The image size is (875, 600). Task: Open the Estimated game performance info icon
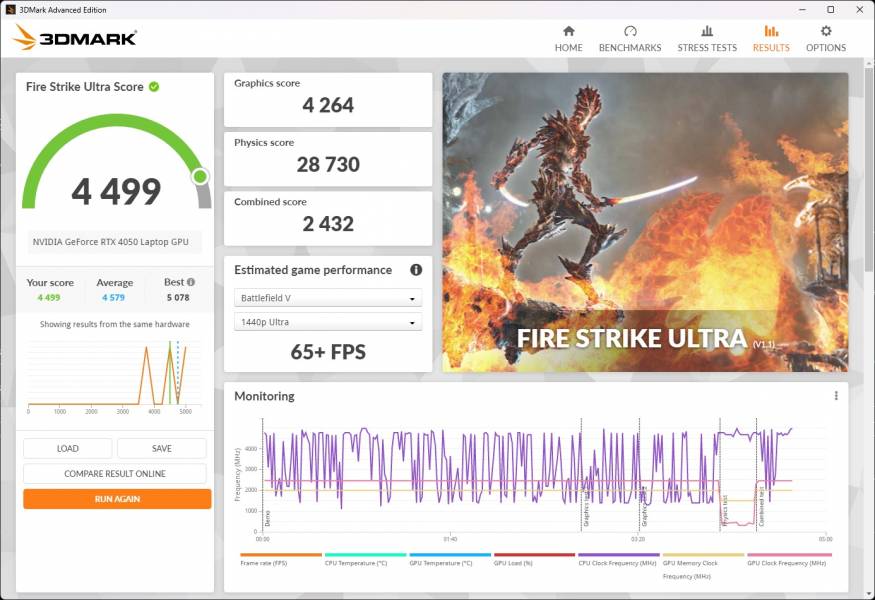[x=416, y=270]
